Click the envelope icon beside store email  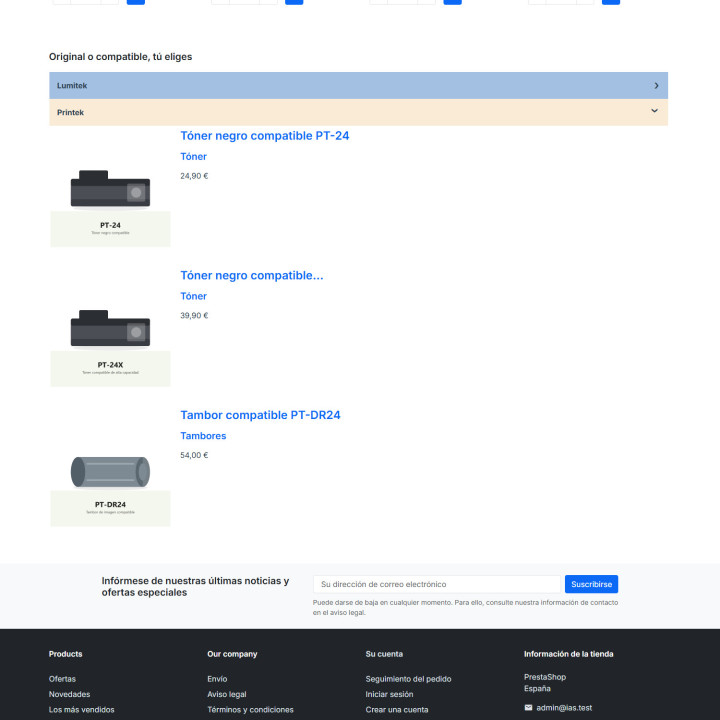coord(528,708)
